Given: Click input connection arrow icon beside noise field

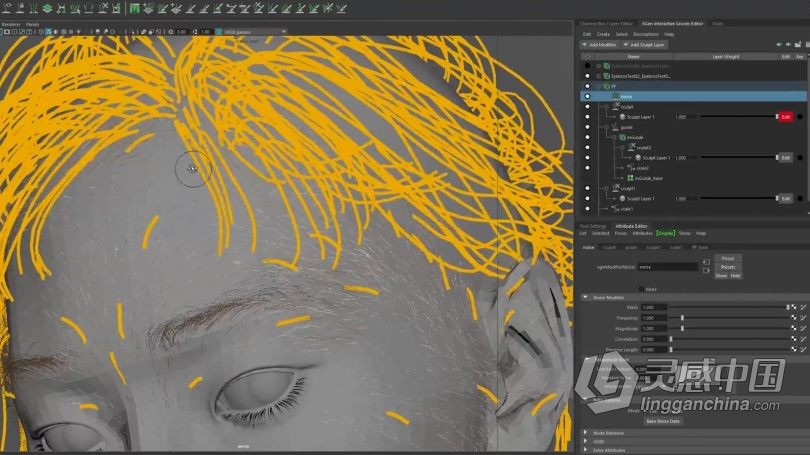Looking at the screenshot, I should pyautogui.click(x=706, y=262).
